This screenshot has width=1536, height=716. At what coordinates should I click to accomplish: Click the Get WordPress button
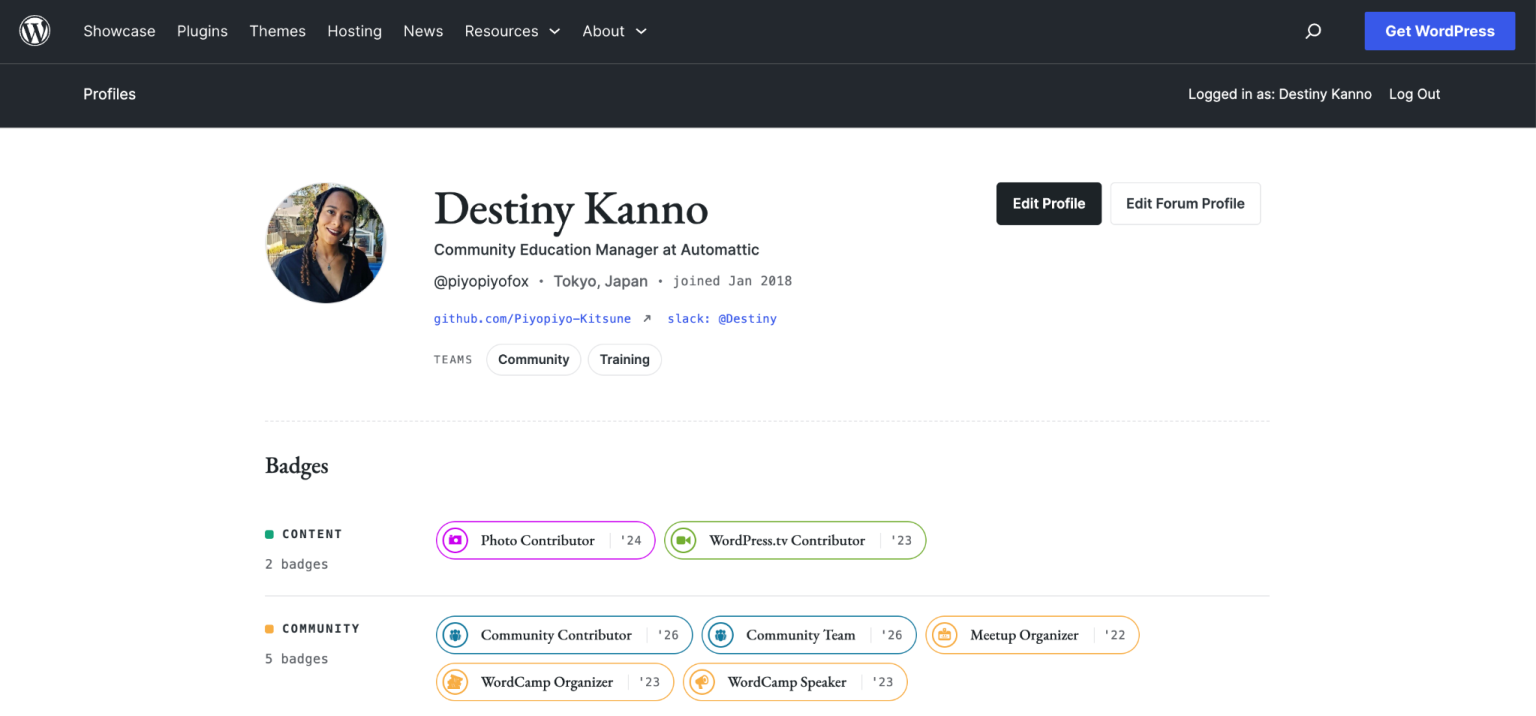(x=1439, y=31)
